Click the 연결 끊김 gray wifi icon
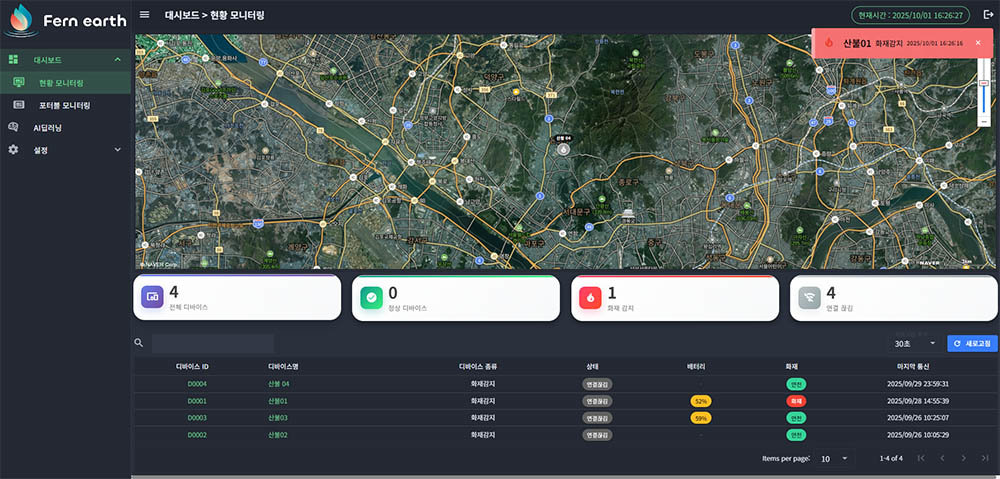This screenshot has width=1000, height=479. (809, 297)
